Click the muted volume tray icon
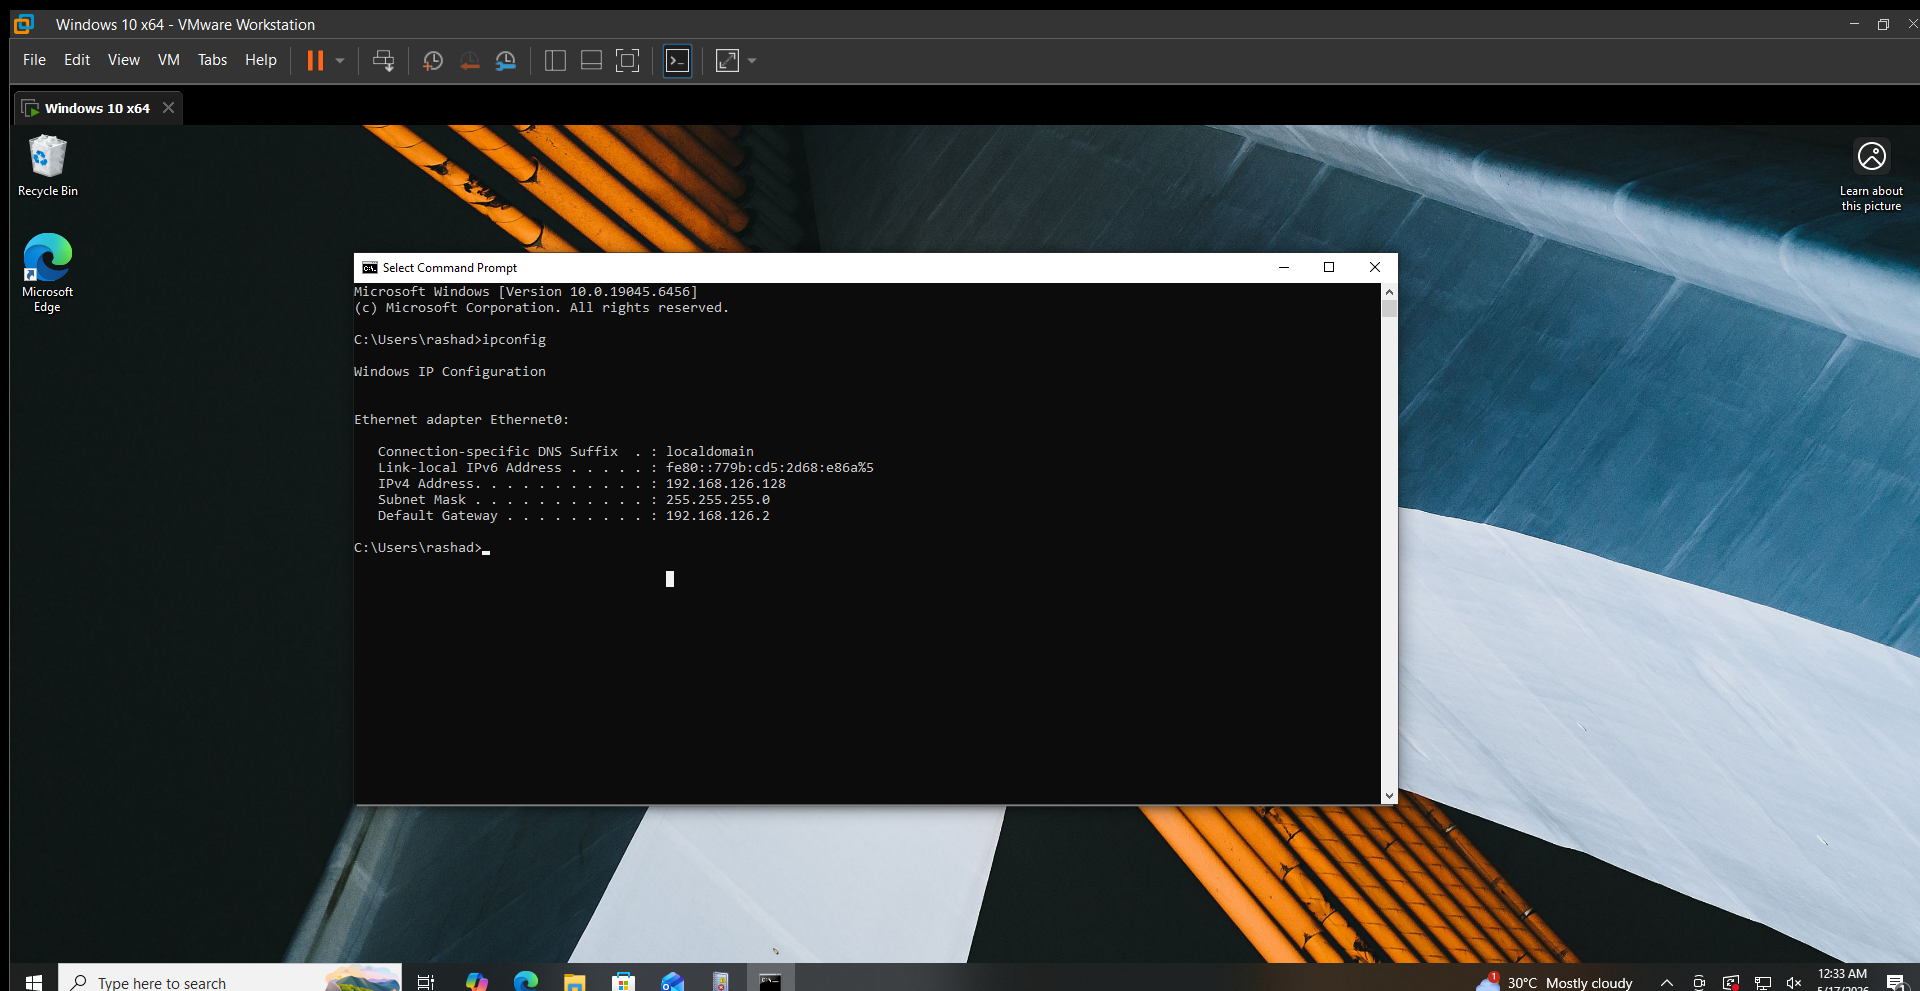Image resolution: width=1920 pixels, height=991 pixels. pos(1794,982)
